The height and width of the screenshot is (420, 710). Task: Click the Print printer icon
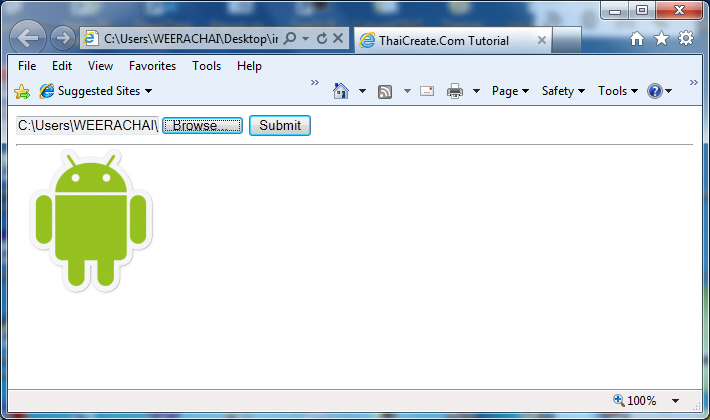click(455, 91)
